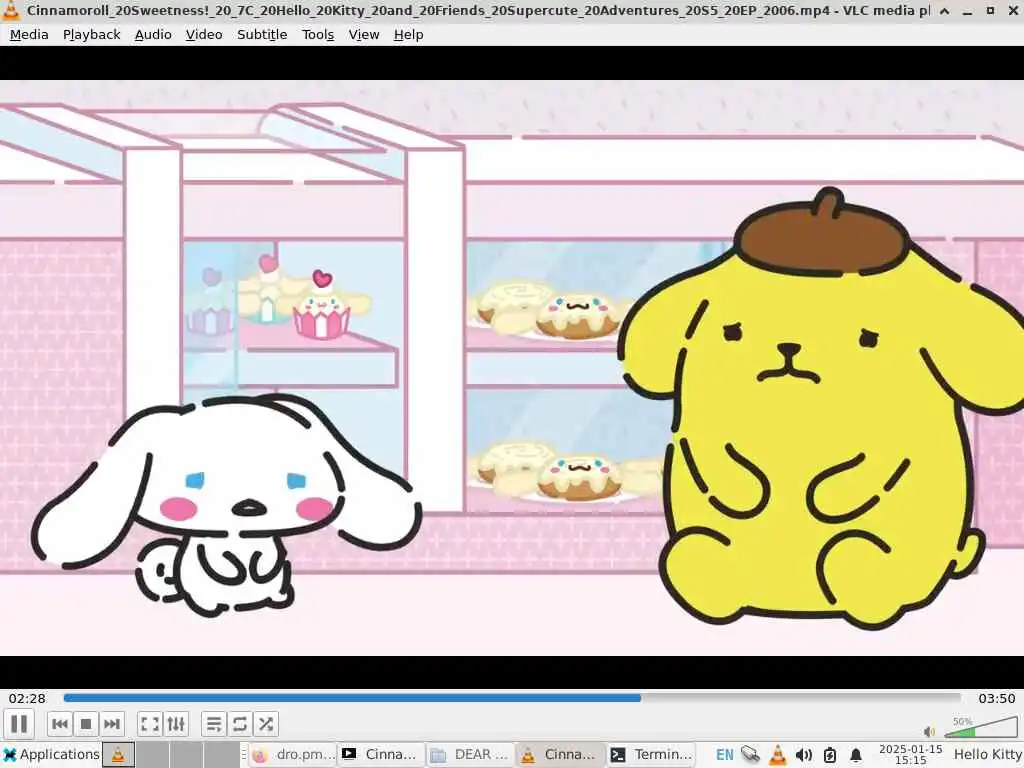
Task: Click the VLC system tray icon
Action: pos(777,755)
